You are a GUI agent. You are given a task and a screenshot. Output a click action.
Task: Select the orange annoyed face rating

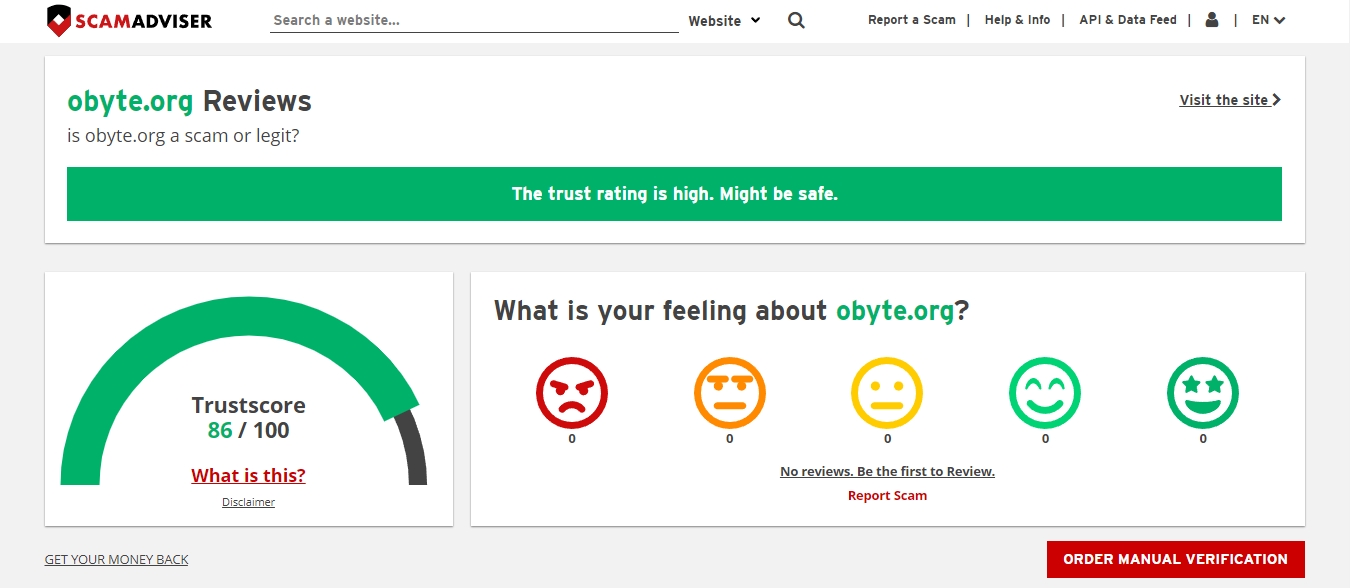point(730,394)
